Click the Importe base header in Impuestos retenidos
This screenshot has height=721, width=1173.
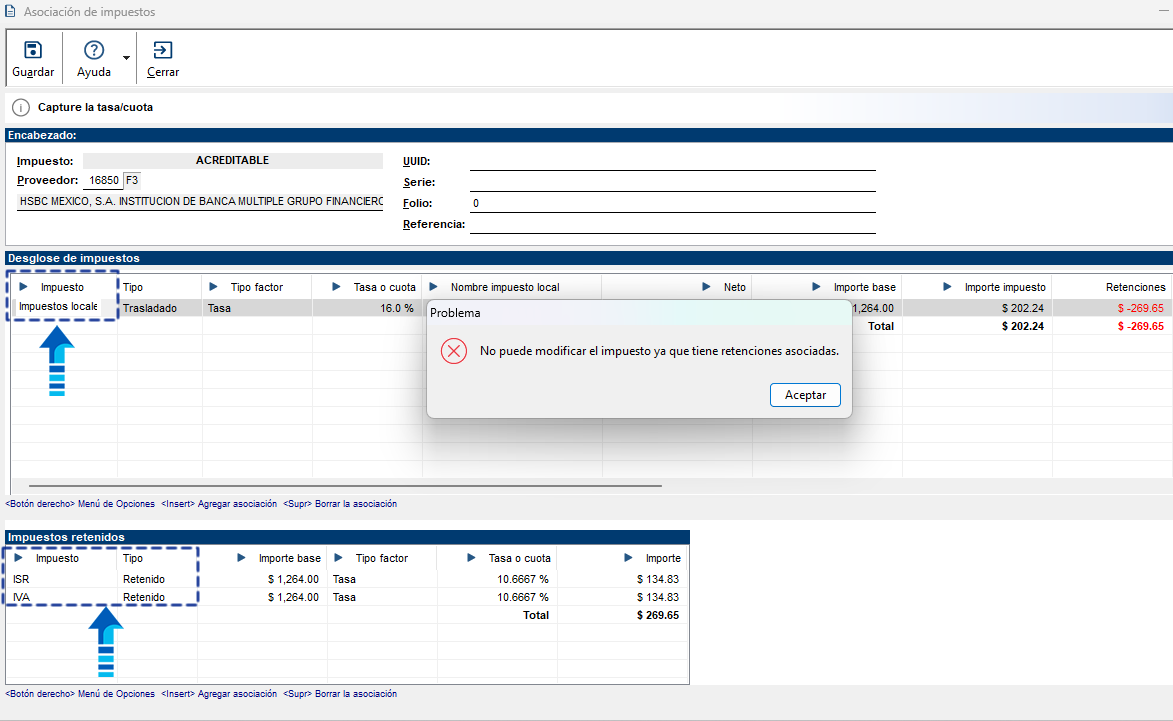coord(289,558)
